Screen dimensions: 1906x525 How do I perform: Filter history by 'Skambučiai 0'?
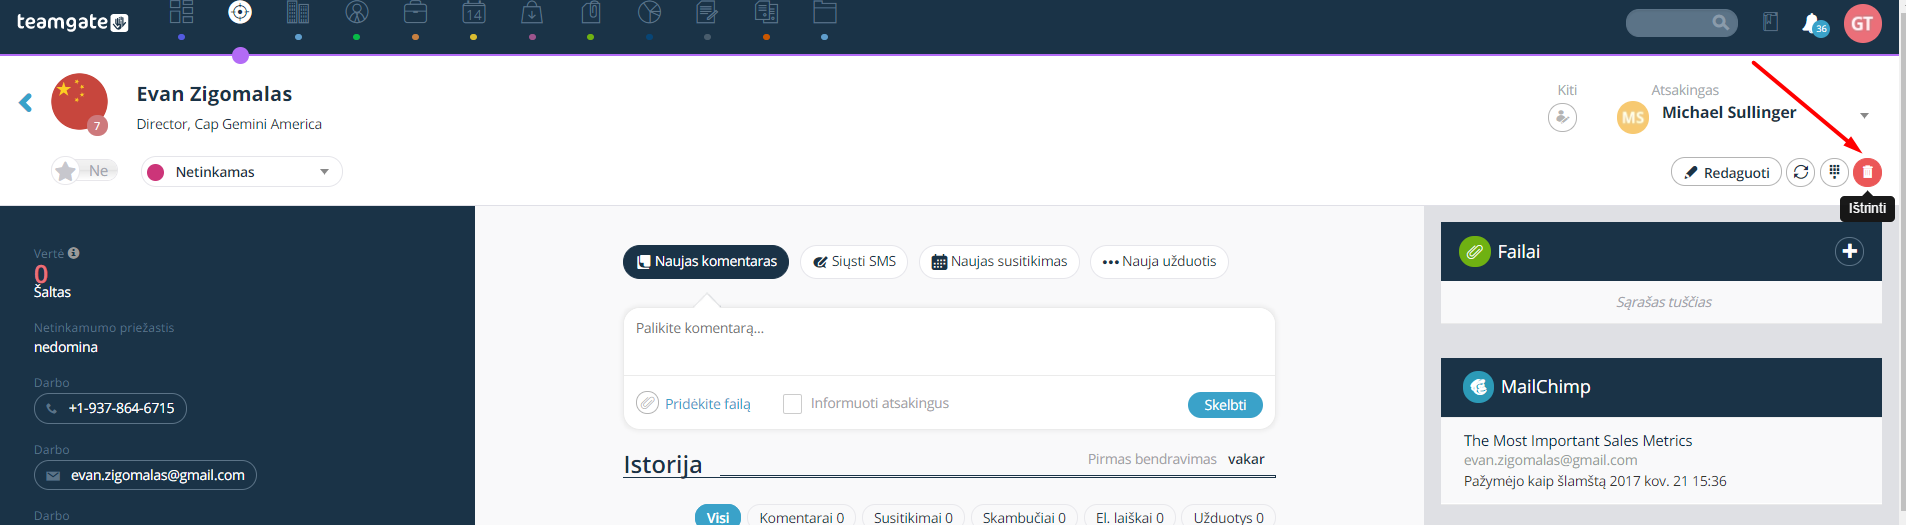(1024, 517)
